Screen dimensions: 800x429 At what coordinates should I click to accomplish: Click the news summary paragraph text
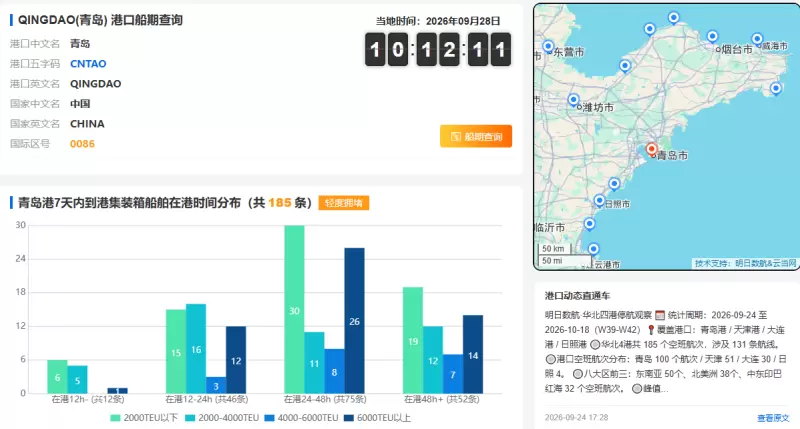[665, 352]
